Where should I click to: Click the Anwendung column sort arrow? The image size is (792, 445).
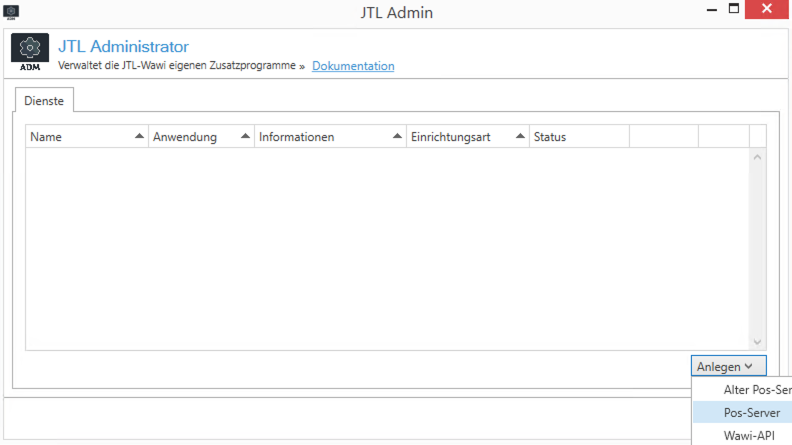click(244, 136)
